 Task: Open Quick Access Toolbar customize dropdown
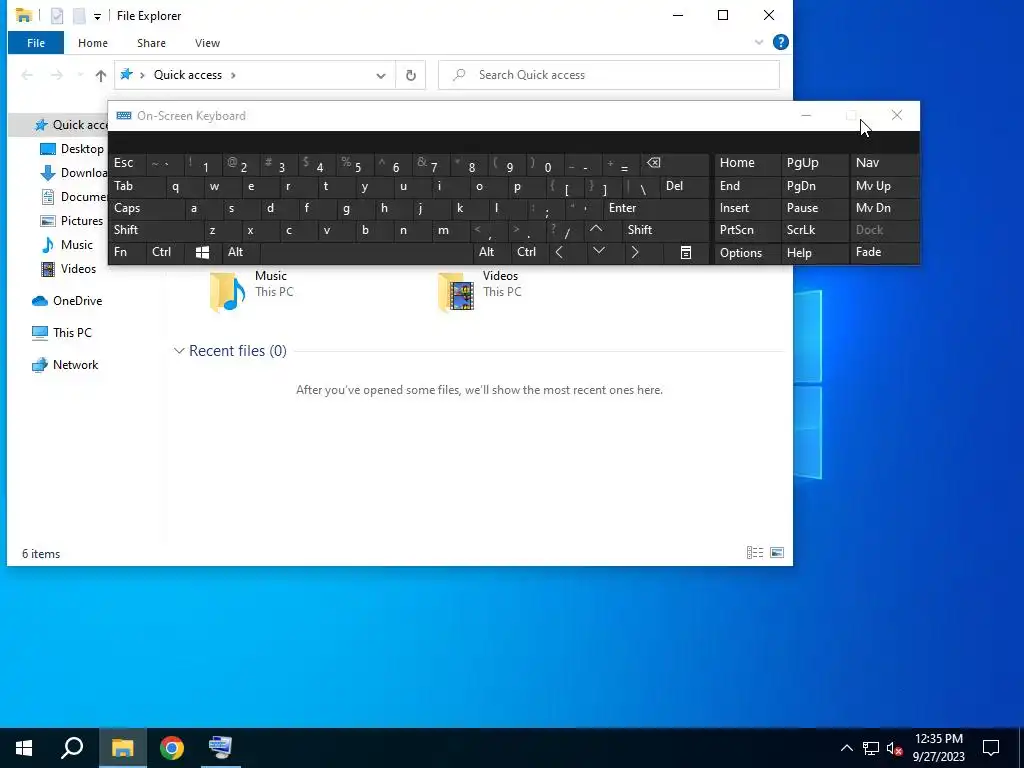(x=97, y=16)
